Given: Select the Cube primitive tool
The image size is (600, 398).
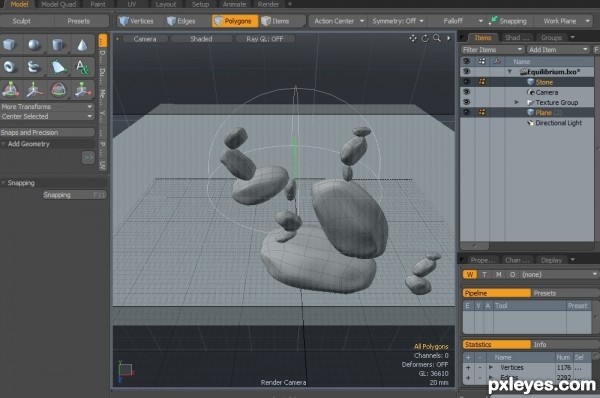Looking at the screenshot, I should [10, 45].
